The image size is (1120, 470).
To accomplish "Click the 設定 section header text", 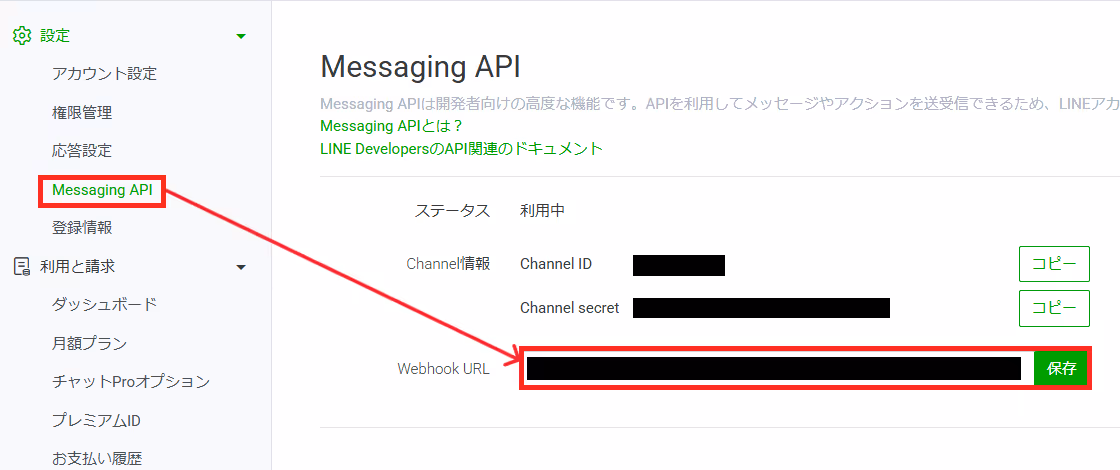I will coord(55,36).
